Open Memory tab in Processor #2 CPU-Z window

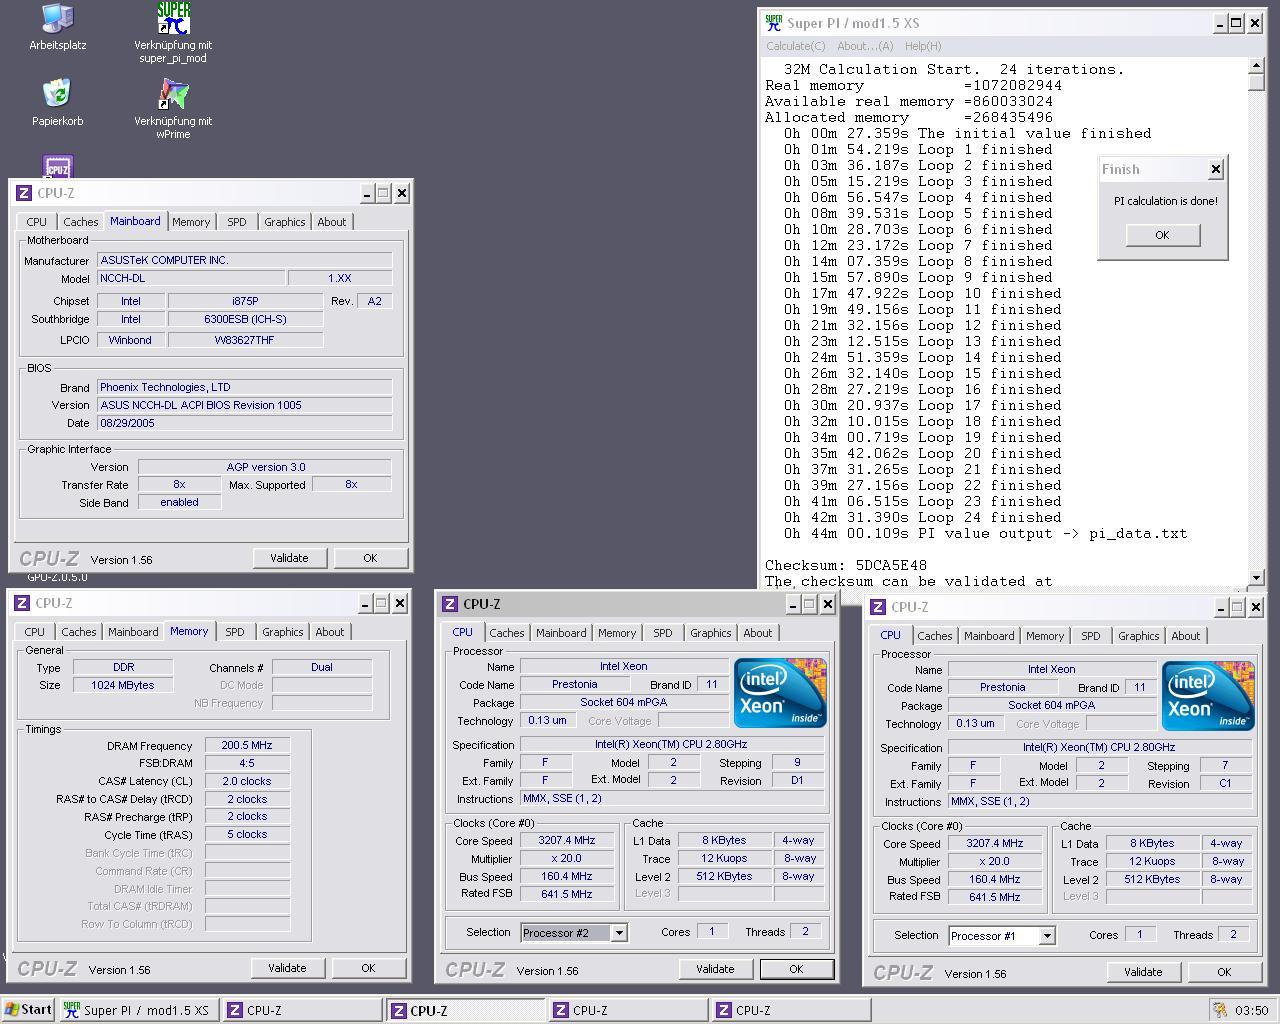(x=617, y=633)
